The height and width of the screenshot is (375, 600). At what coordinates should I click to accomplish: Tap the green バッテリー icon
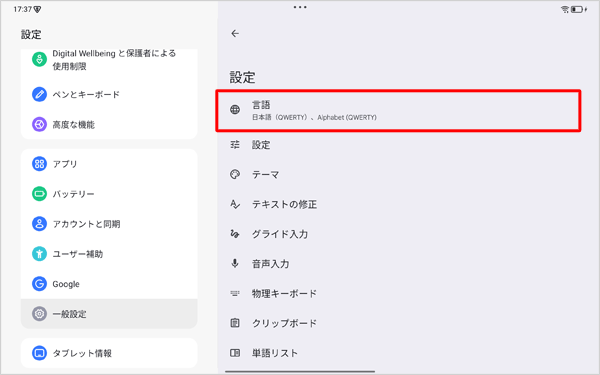(x=39, y=194)
